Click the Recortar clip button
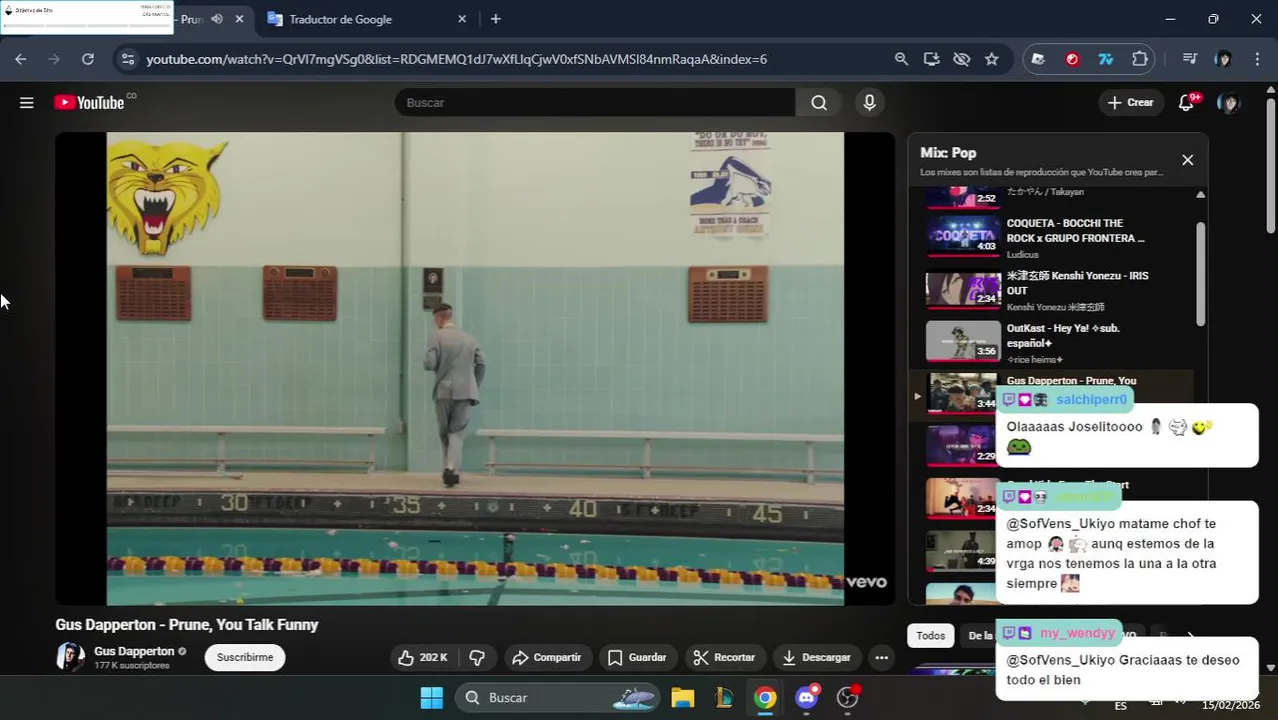The image size is (1278, 720). 724,657
